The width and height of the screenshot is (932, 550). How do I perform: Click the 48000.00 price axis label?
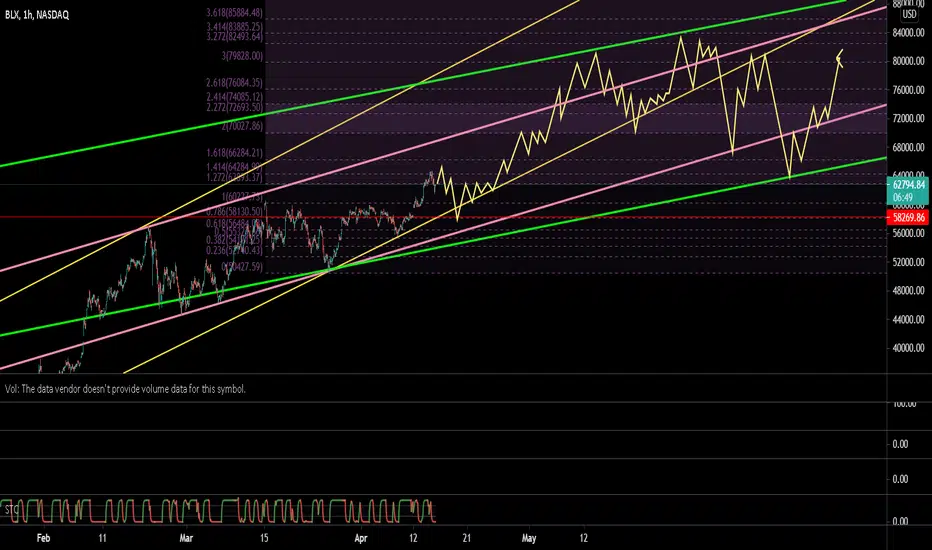(908, 291)
